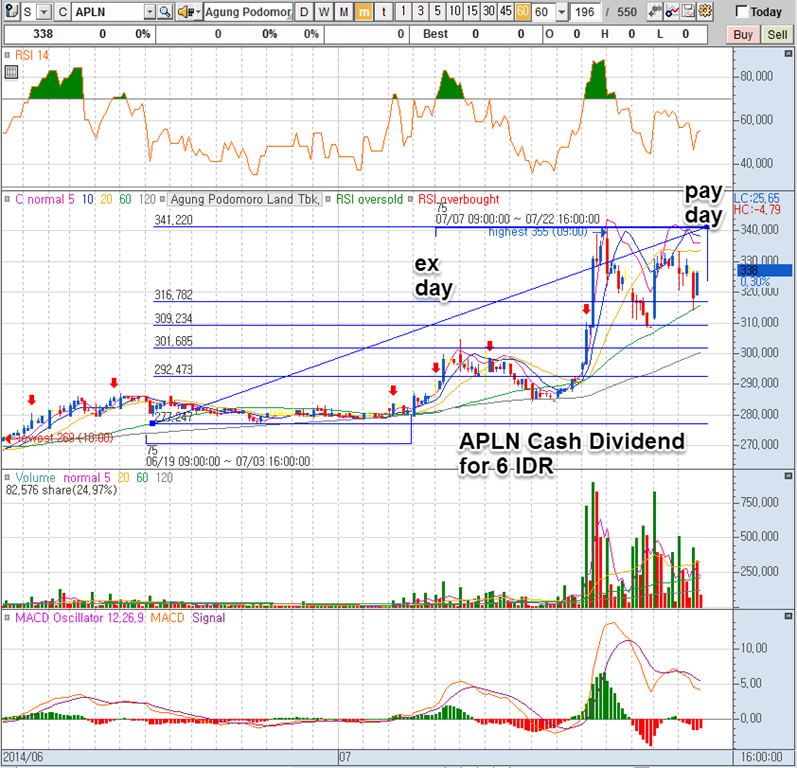Click the 341,220 level label
This screenshot has width=797, height=768.
point(173,220)
